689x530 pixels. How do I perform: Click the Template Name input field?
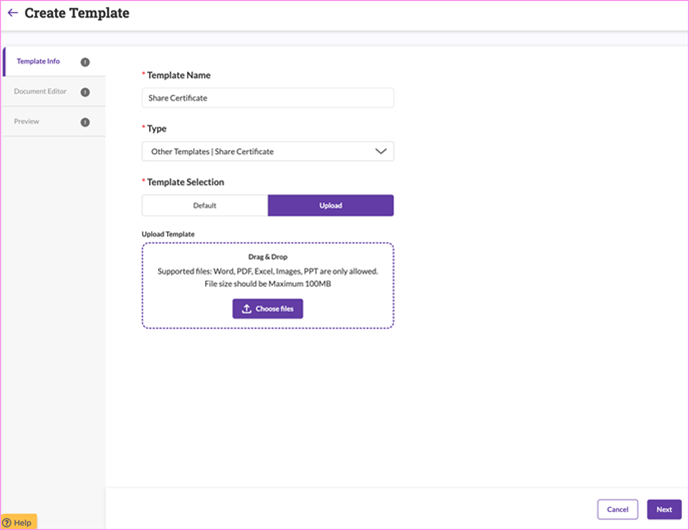point(268,98)
